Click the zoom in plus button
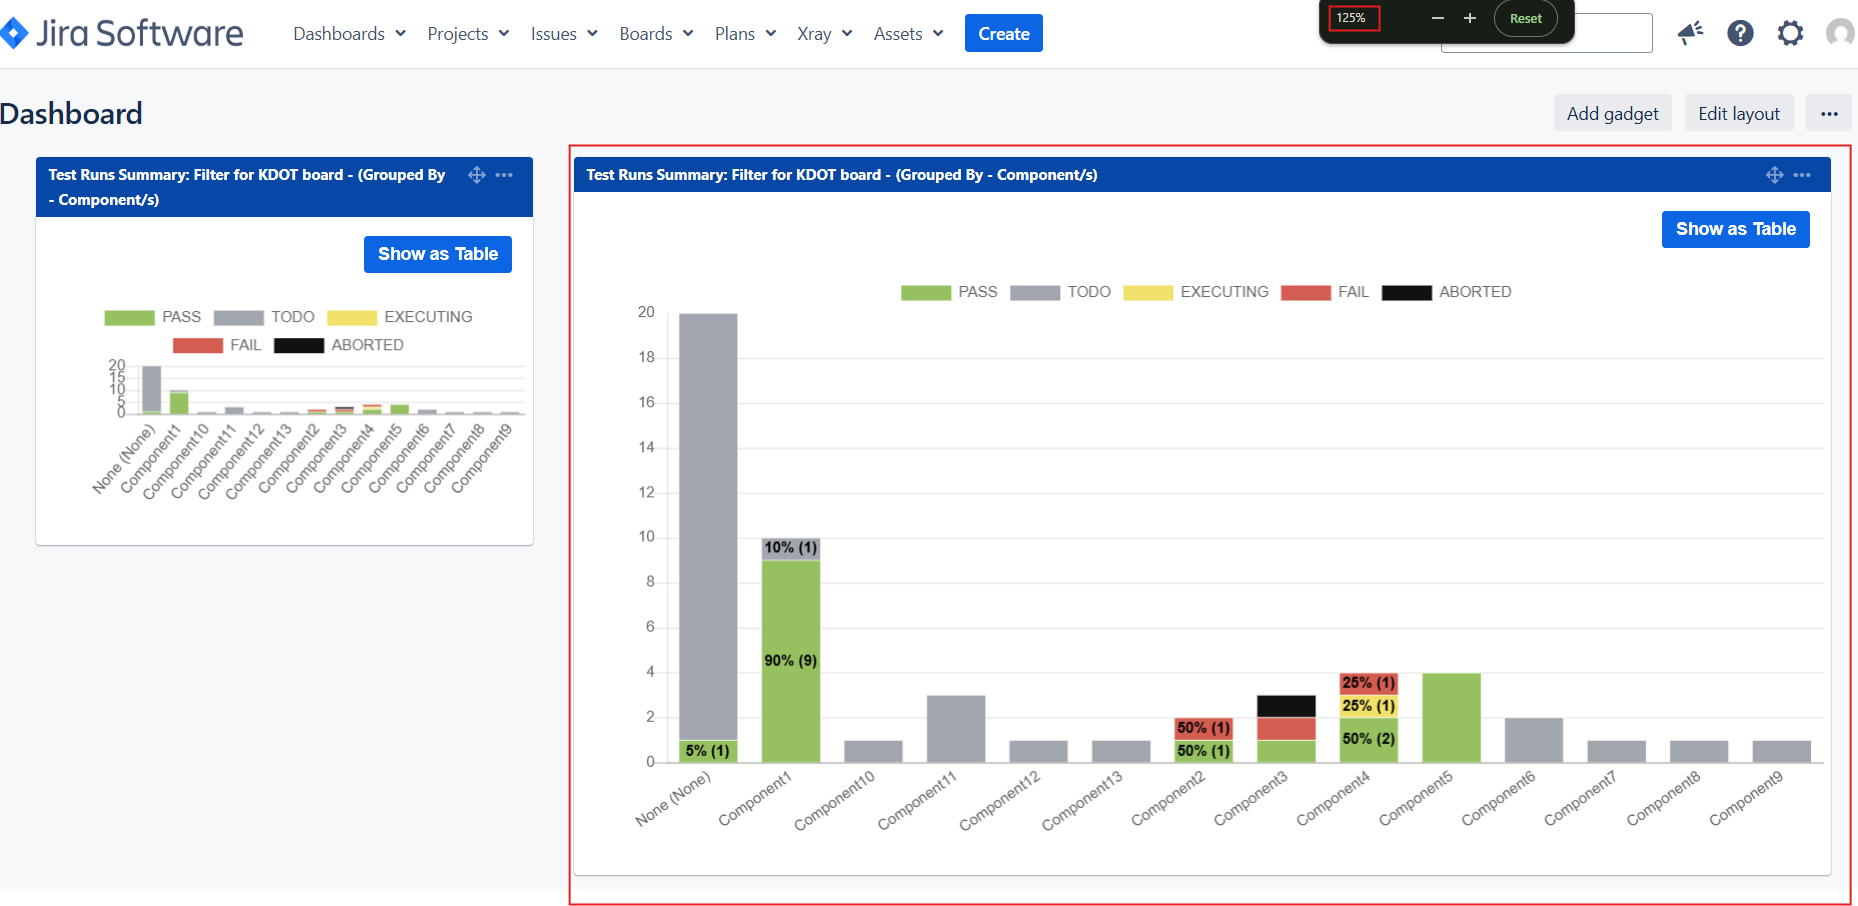The image size is (1858, 906). click(1470, 18)
